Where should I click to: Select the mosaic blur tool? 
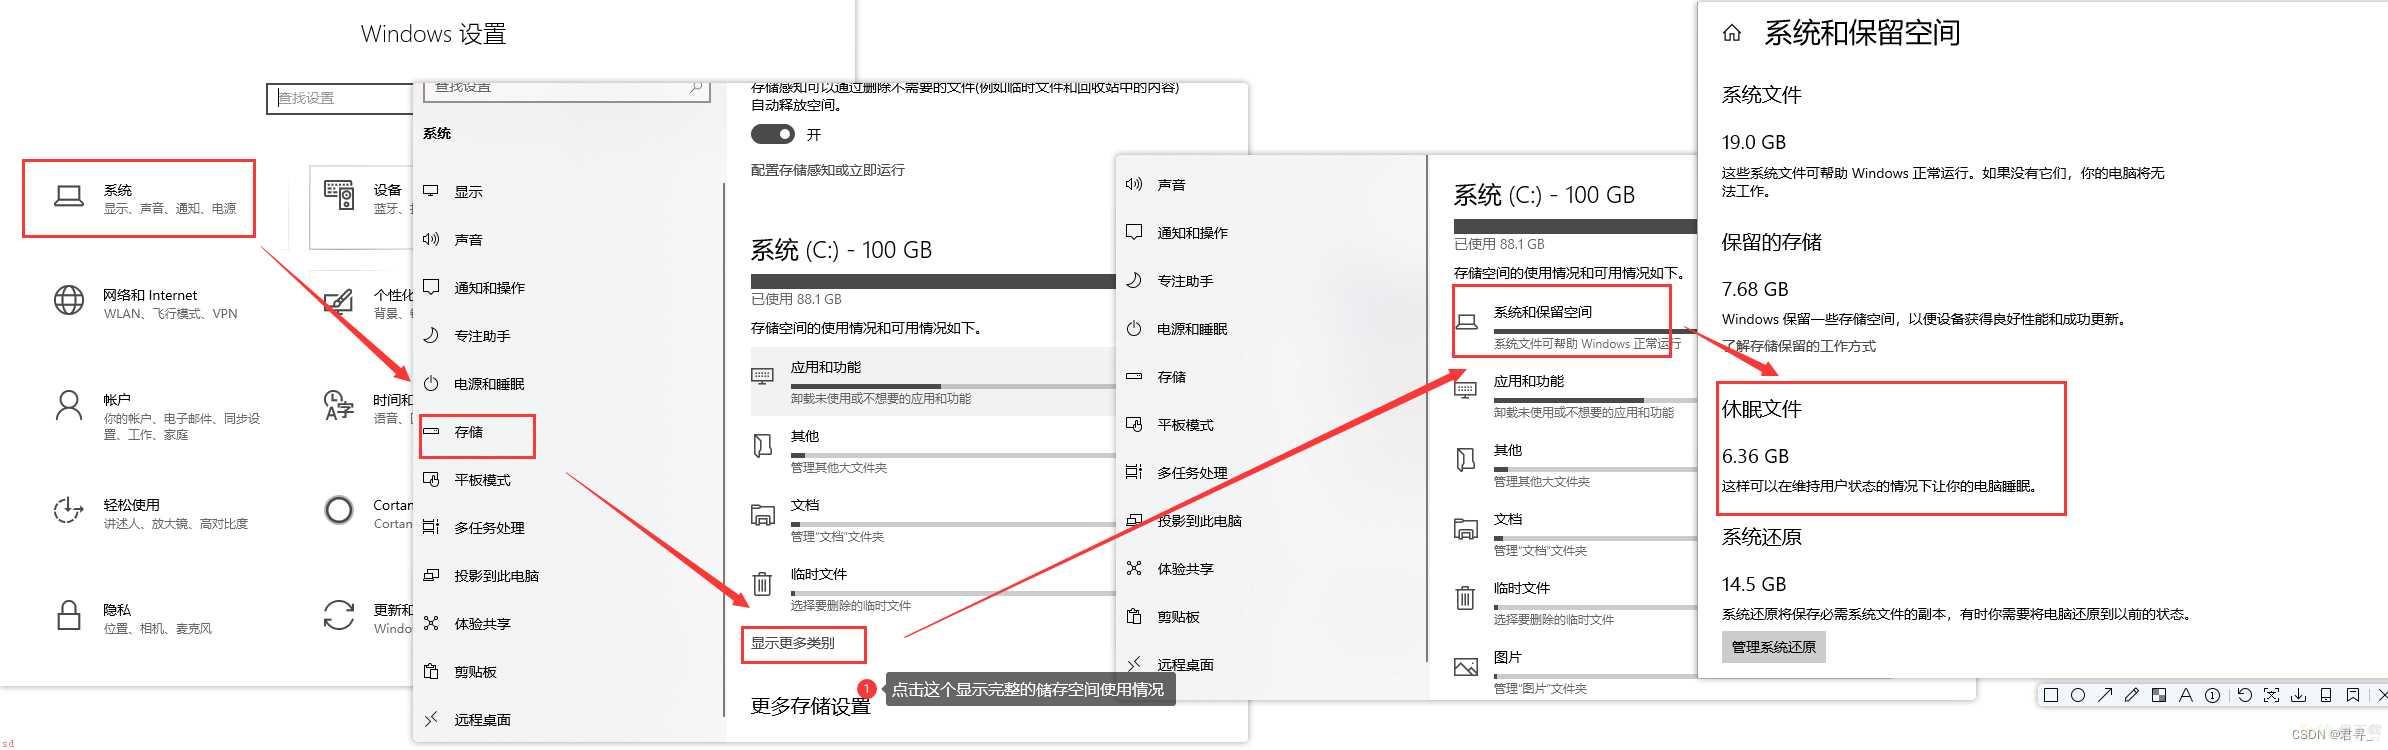tap(2159, 695)
